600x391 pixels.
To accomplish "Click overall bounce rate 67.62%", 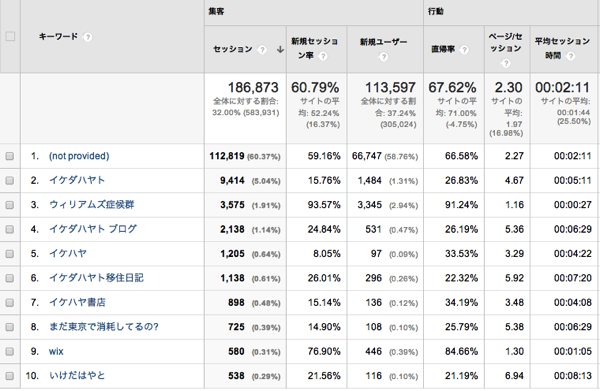I will point(452,88).
